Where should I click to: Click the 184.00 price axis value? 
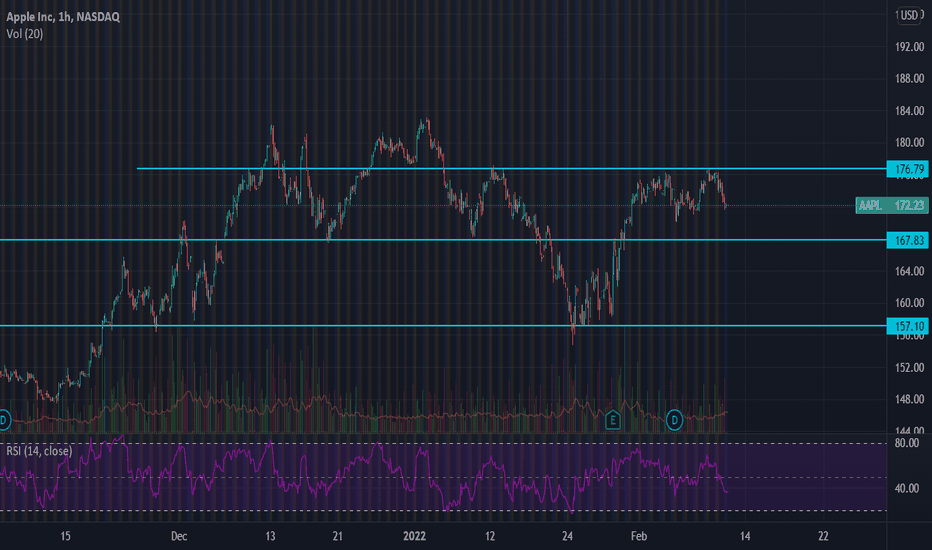pyautogui.click(x=909, y=111)
